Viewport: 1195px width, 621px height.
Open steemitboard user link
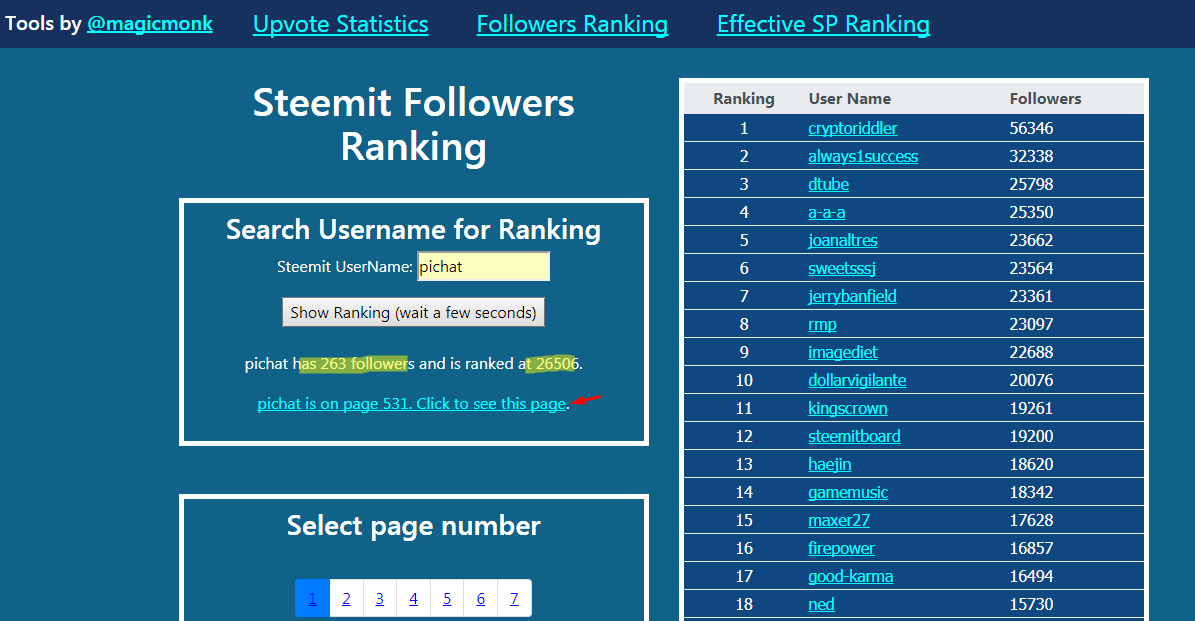[x=854, y=437]
